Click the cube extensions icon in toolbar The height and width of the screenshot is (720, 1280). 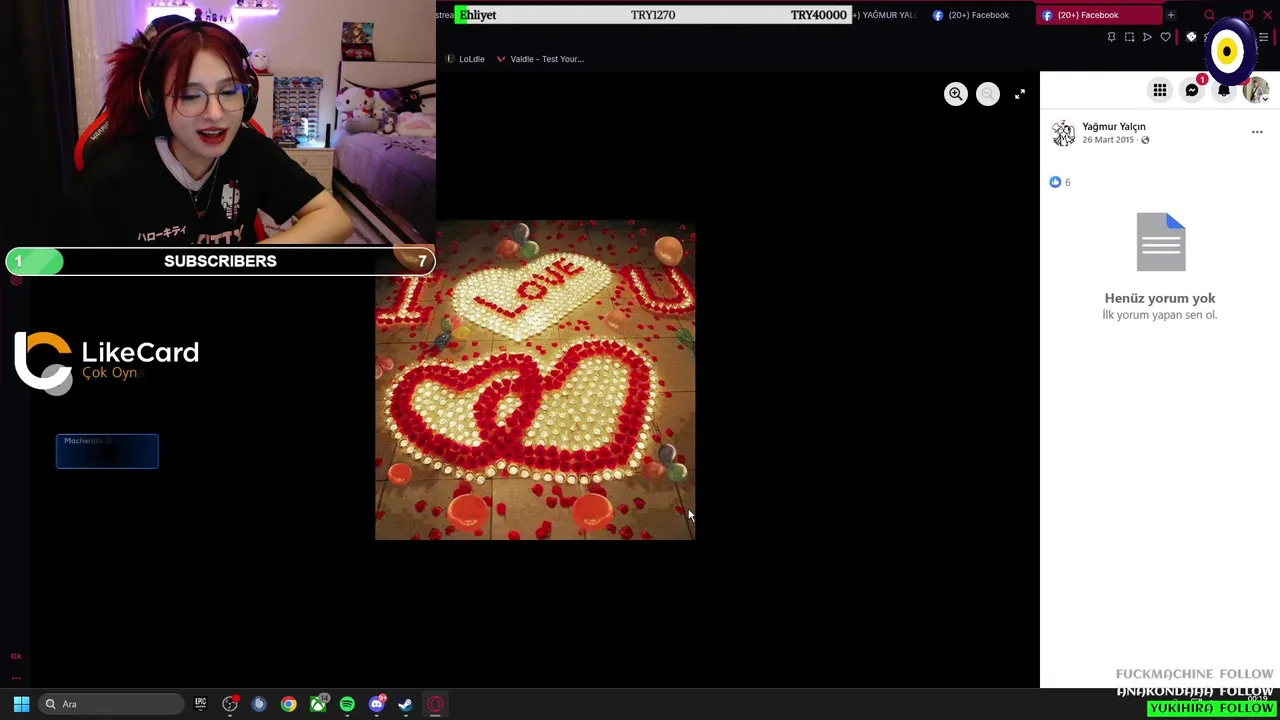pos(1191,37)
